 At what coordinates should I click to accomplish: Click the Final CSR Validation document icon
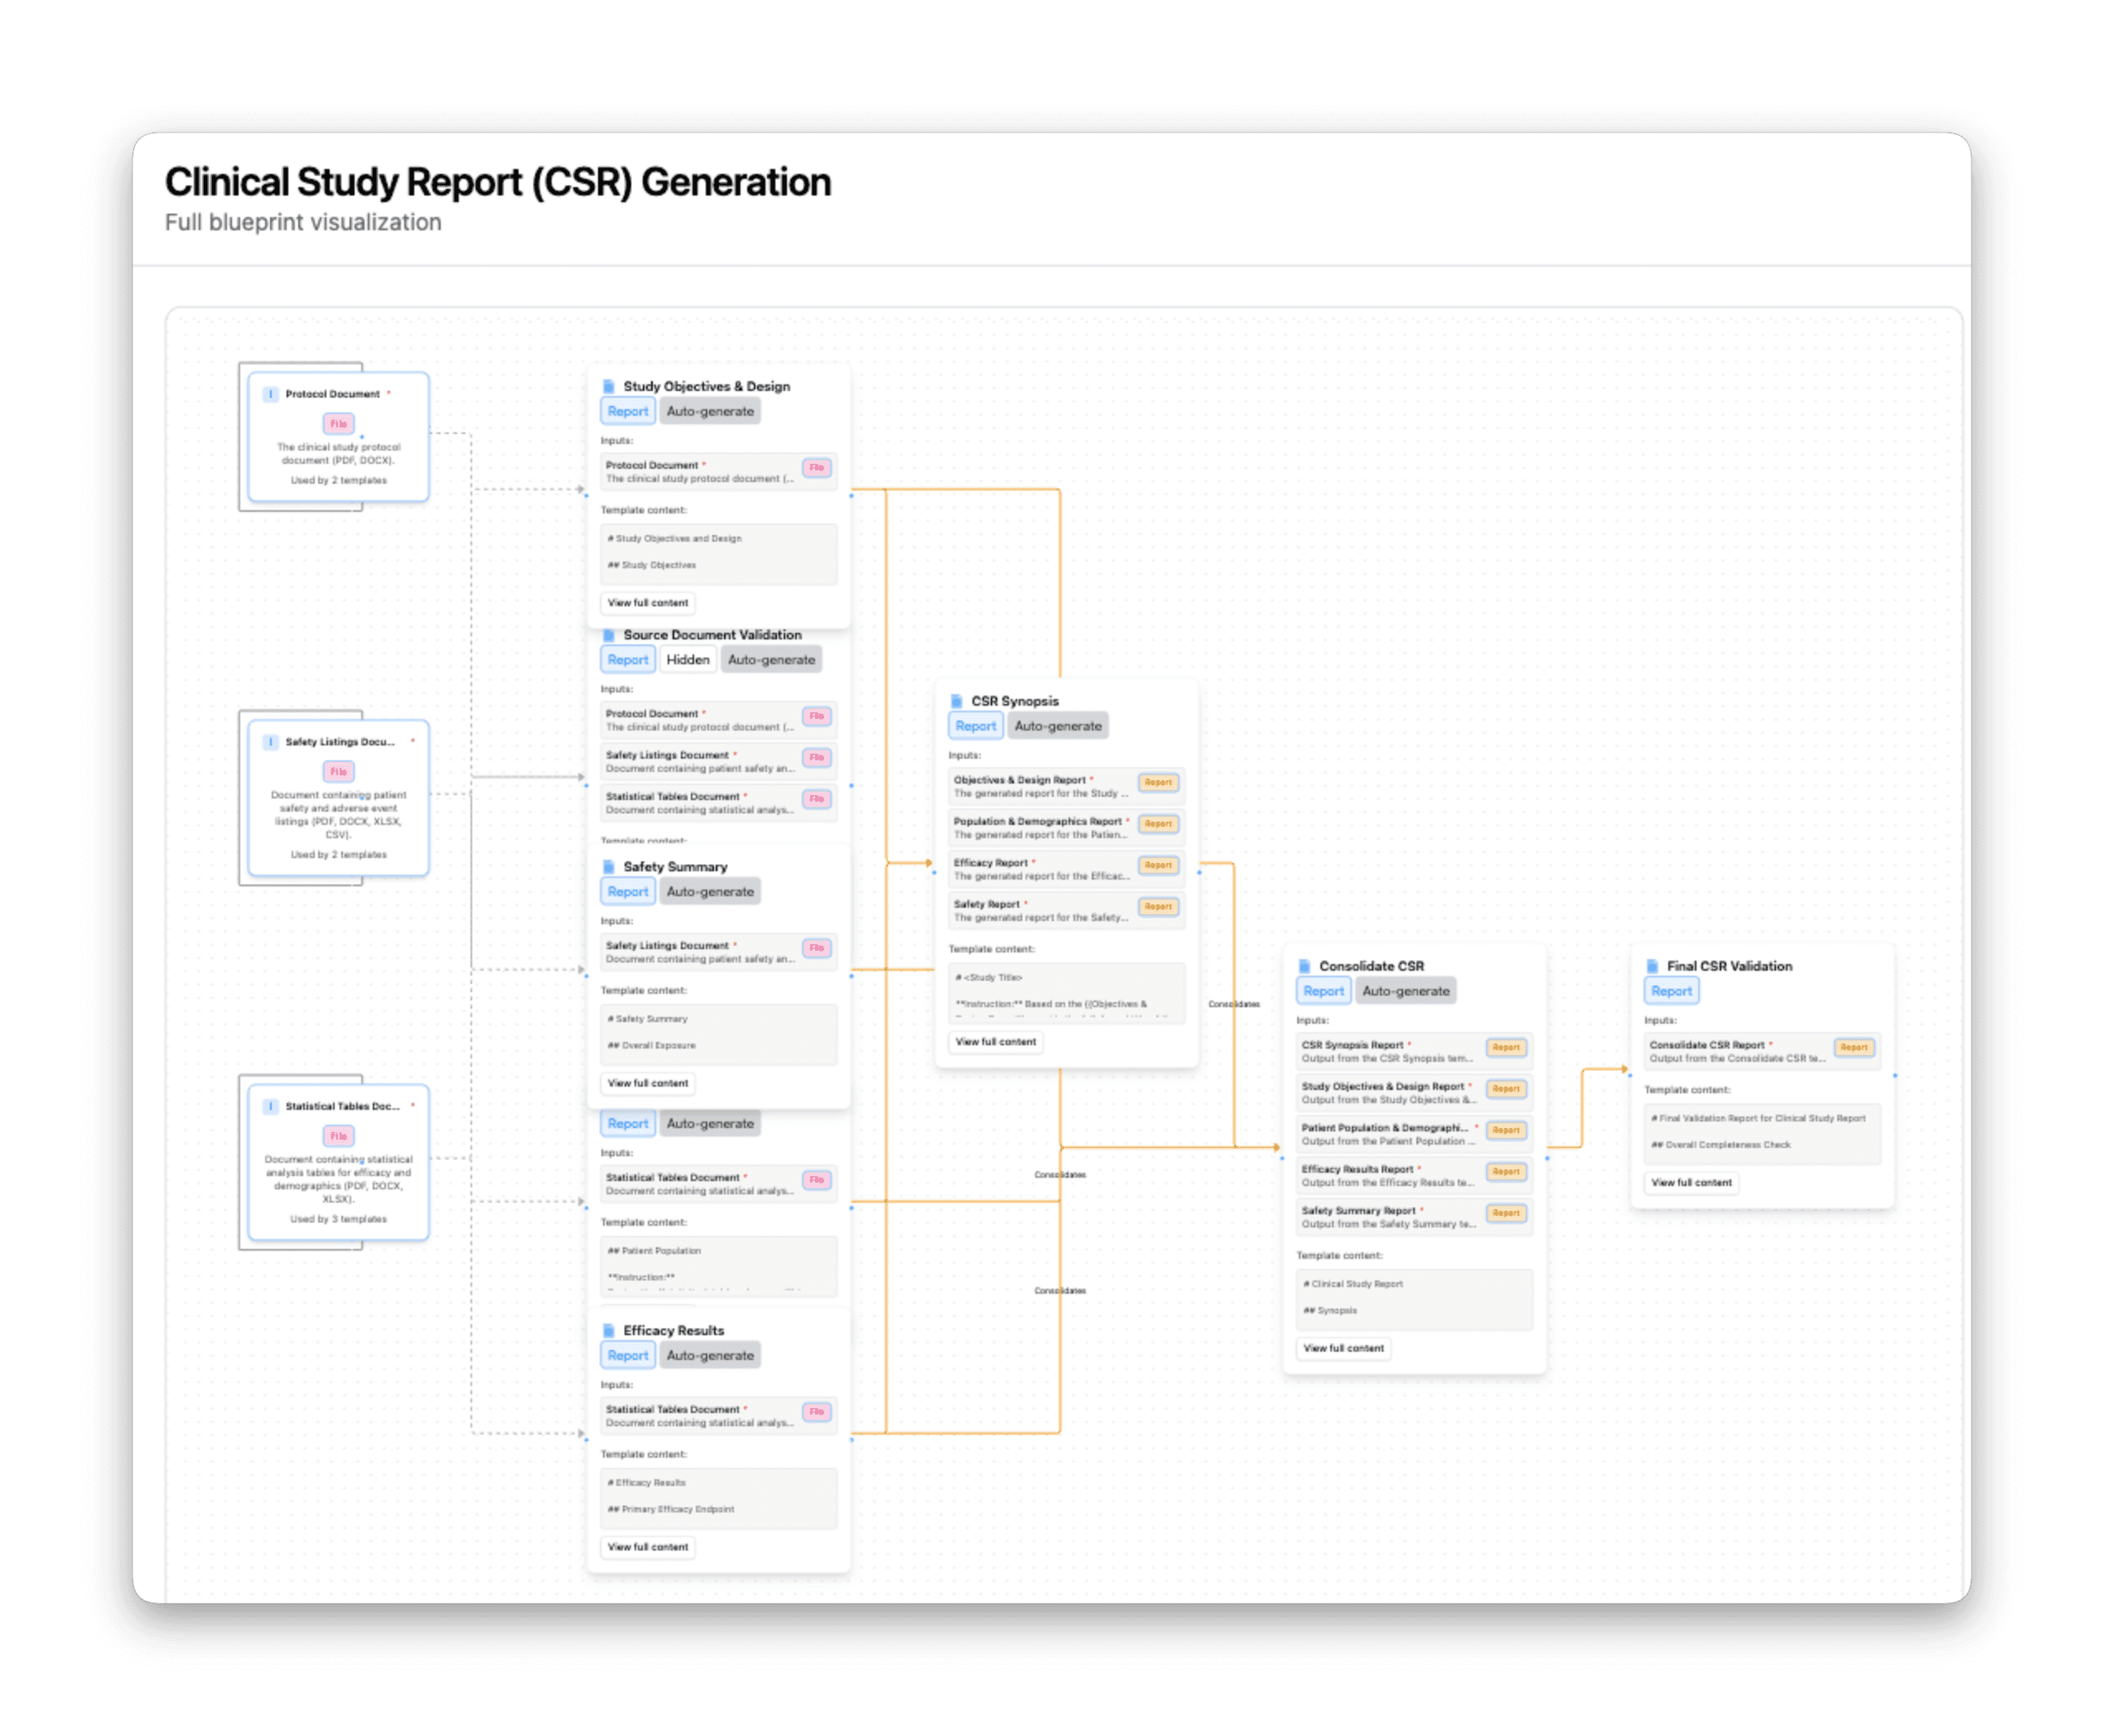[1652, 966]
